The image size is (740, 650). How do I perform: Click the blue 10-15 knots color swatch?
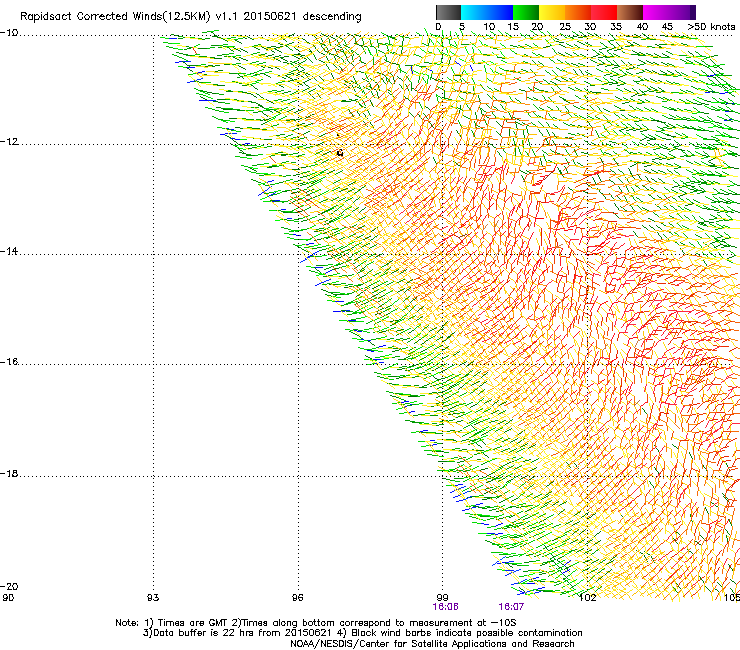[500, 12]
